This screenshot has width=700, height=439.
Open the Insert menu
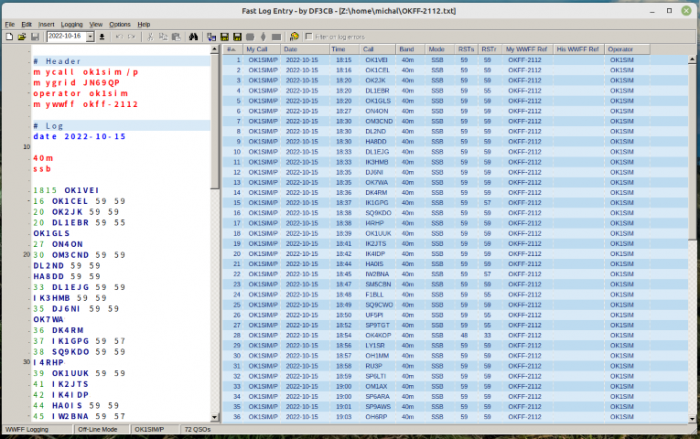tap(46, 25)
